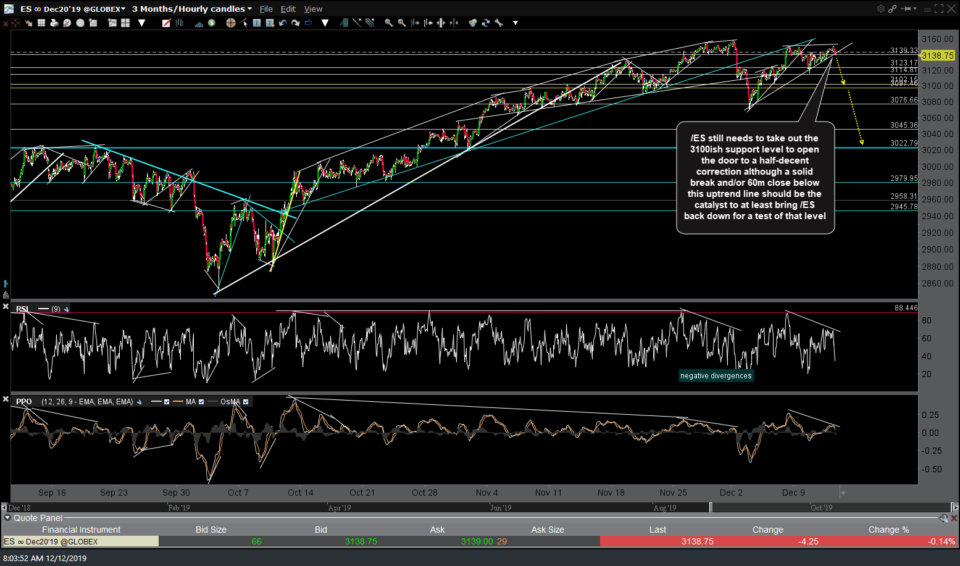The width and height of the screenshot is (960, 566).
Task: Click the red pencil edit icon
Action: point(167,23)
